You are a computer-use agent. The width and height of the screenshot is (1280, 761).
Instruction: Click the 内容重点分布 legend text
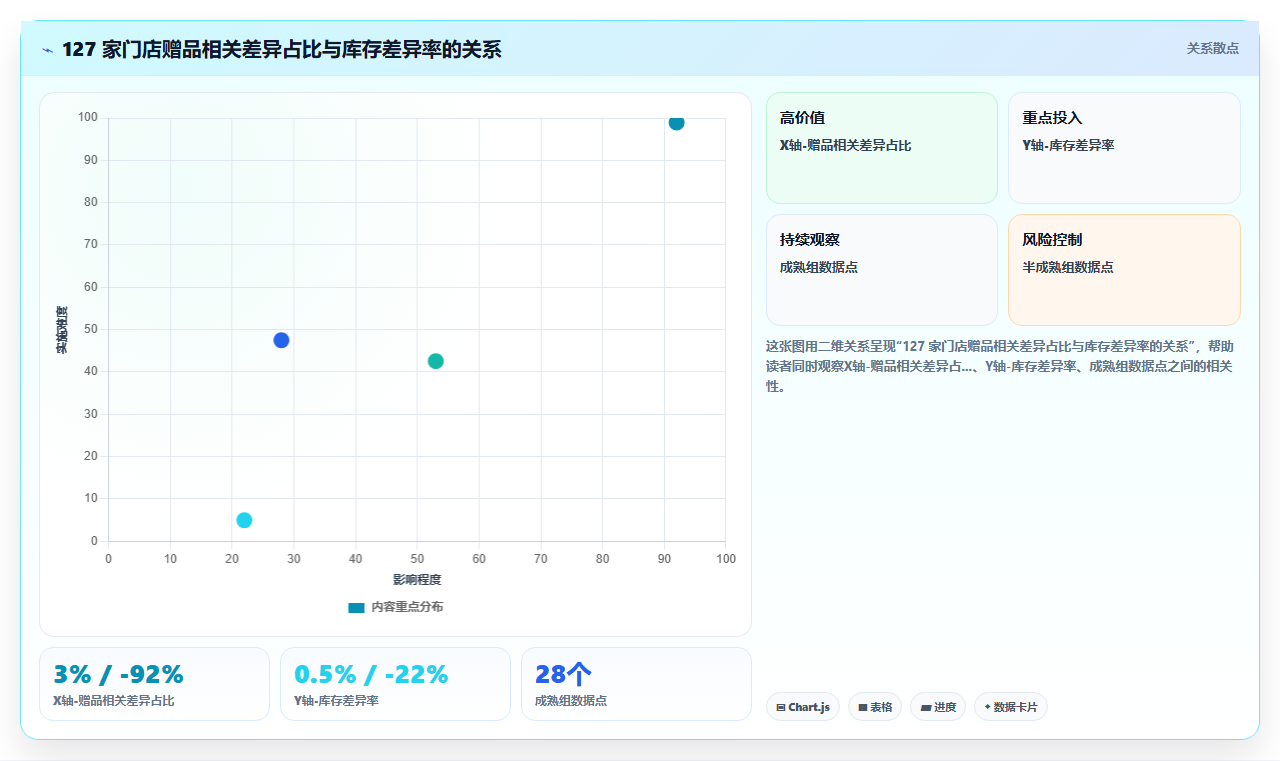click(x=407, y=607)
